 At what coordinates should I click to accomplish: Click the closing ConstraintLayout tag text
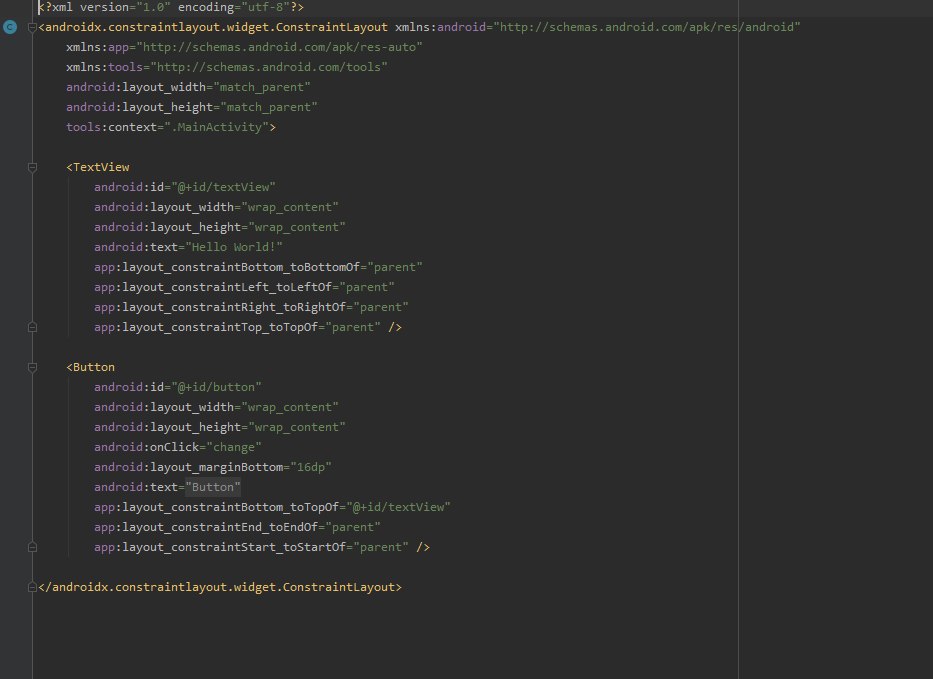(x=220, y=587)
